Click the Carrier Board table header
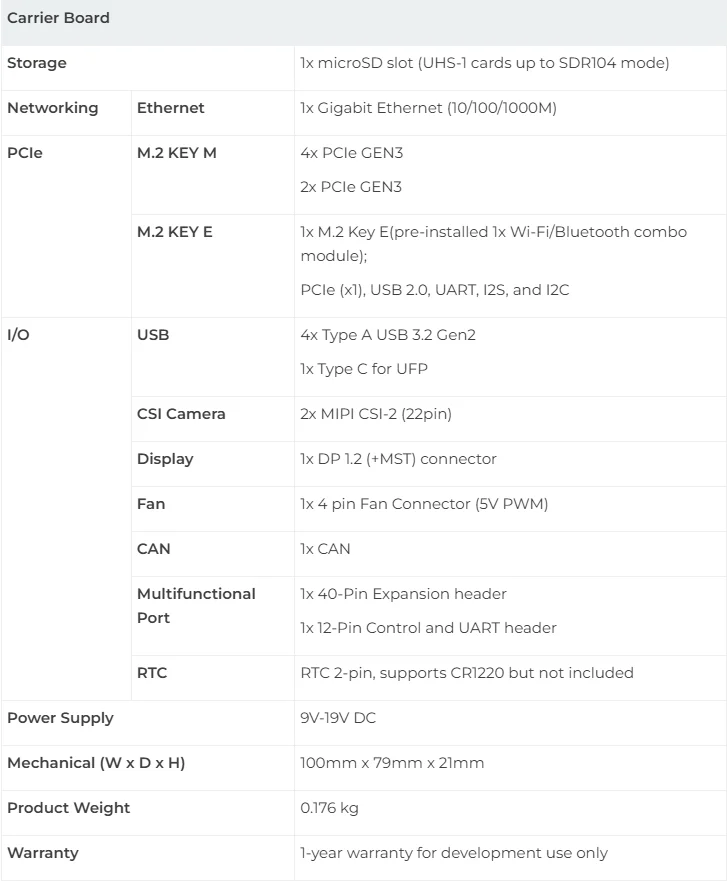727x881 pixels. [58, 18]
